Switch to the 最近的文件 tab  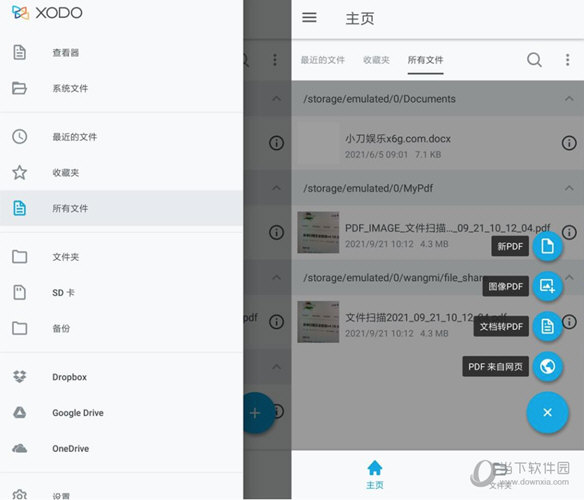pyautogui.click(x=323, y=60)
